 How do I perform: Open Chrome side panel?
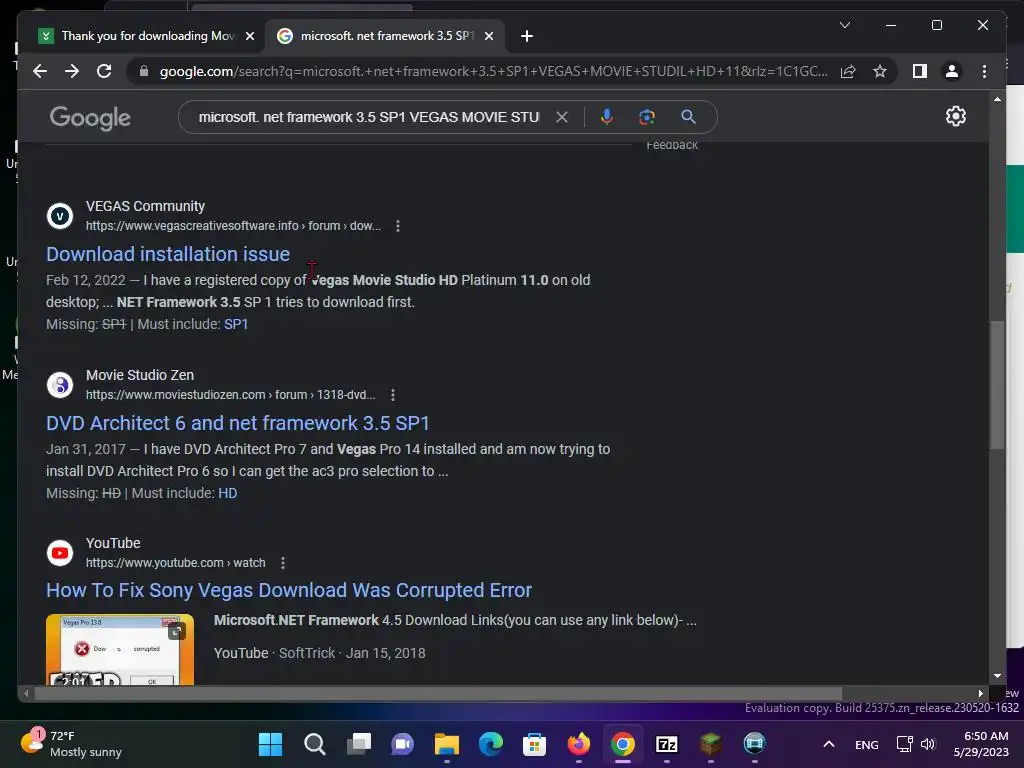(920, 71)
